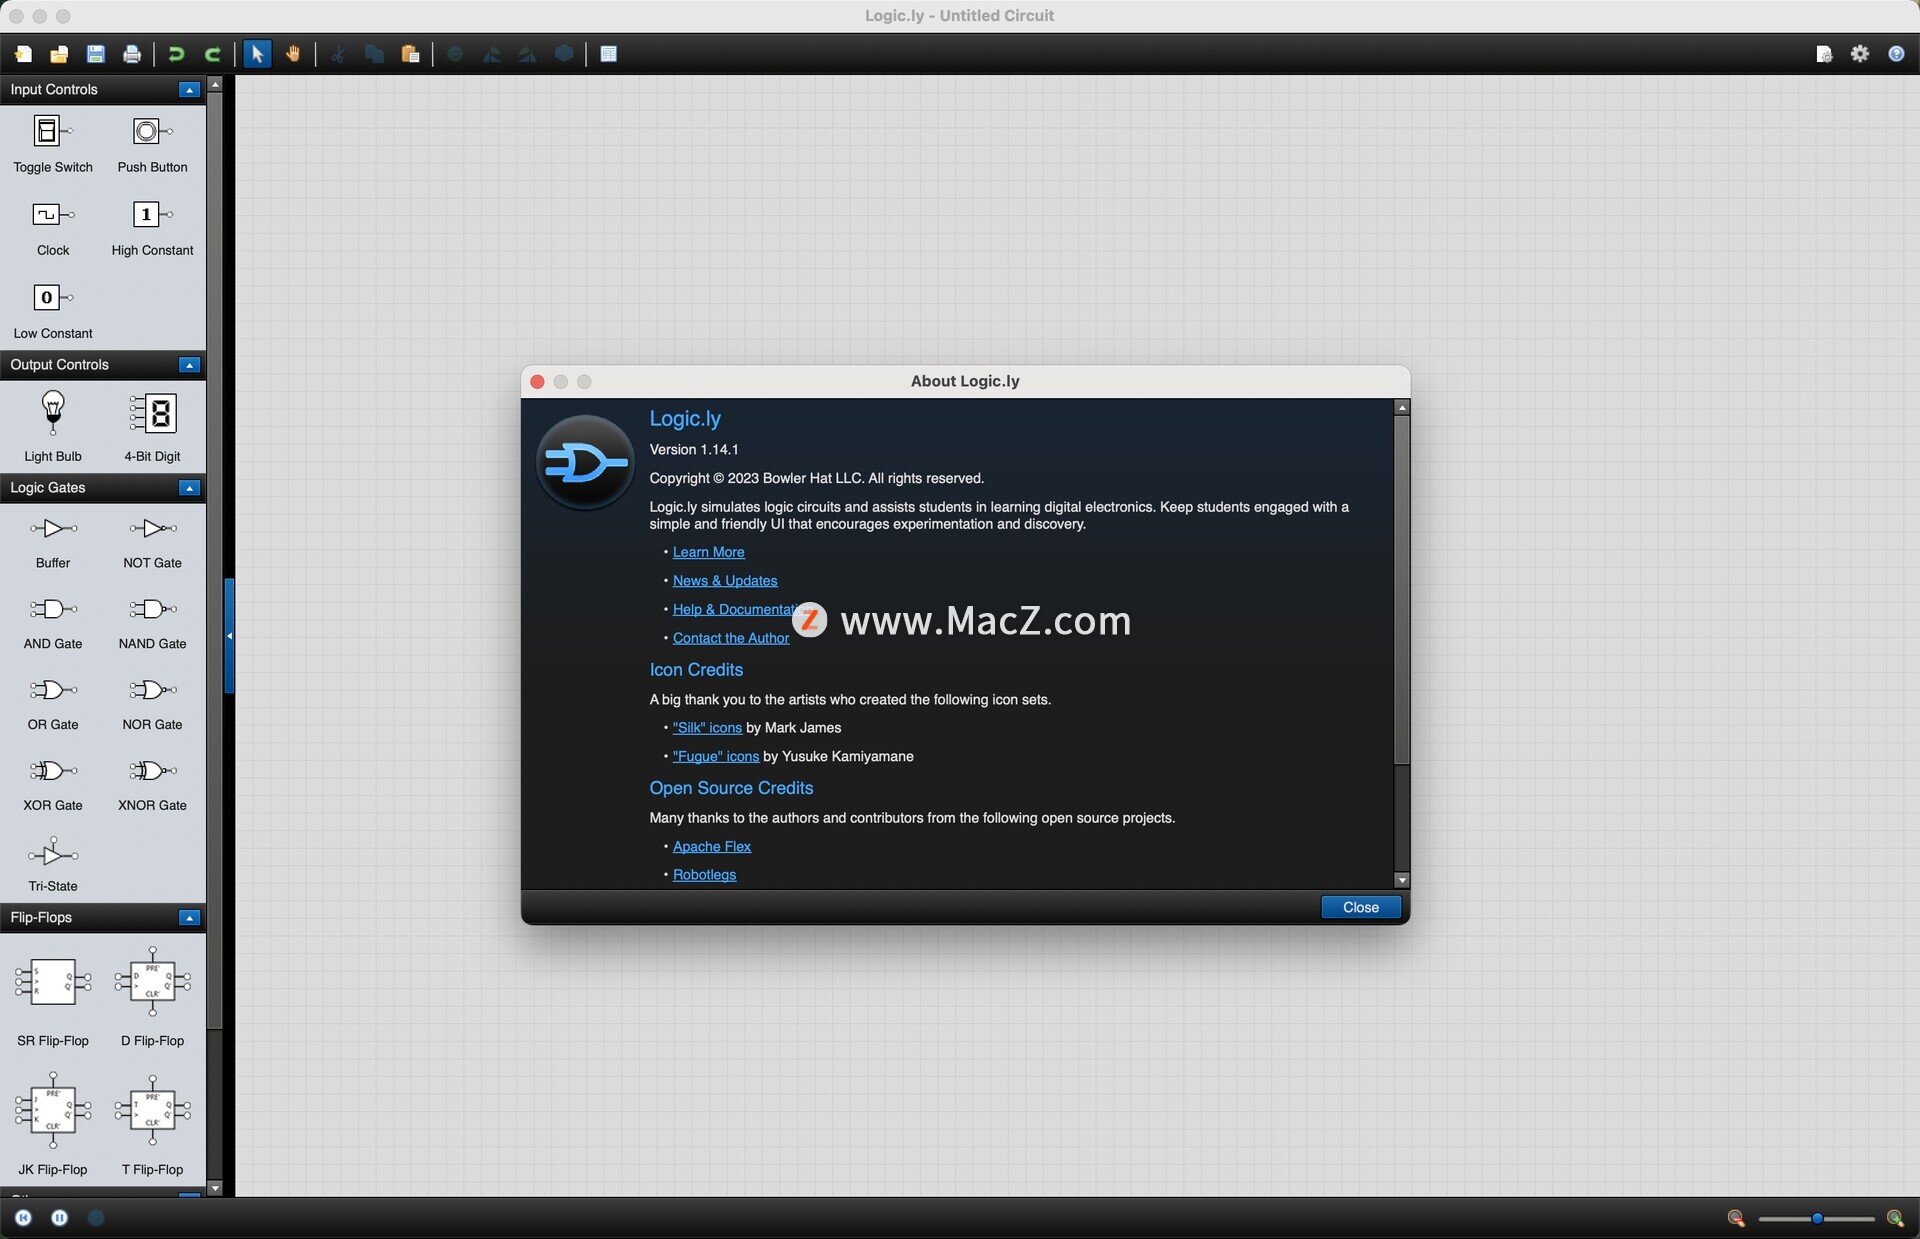
Task: Reset simulation with bottom-left rewind button
Action: [x=23, y=1217]
